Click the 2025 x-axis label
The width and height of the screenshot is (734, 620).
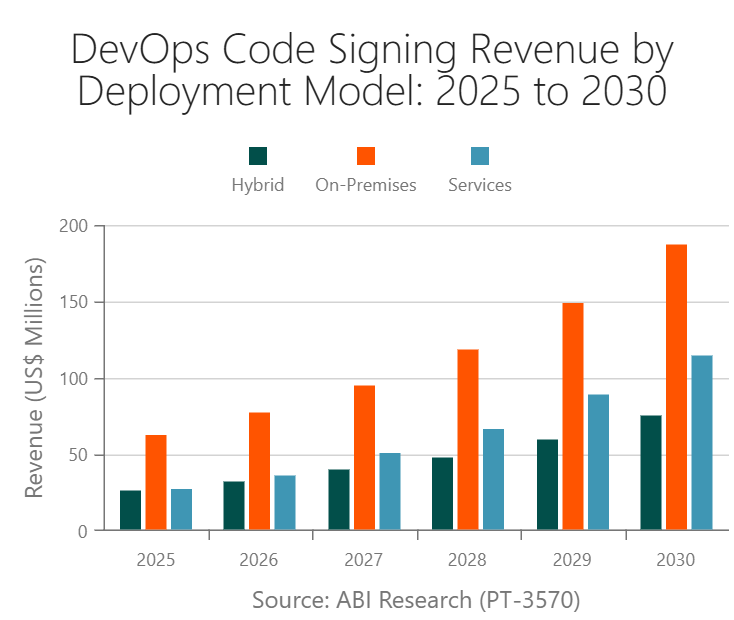point(155,560)
